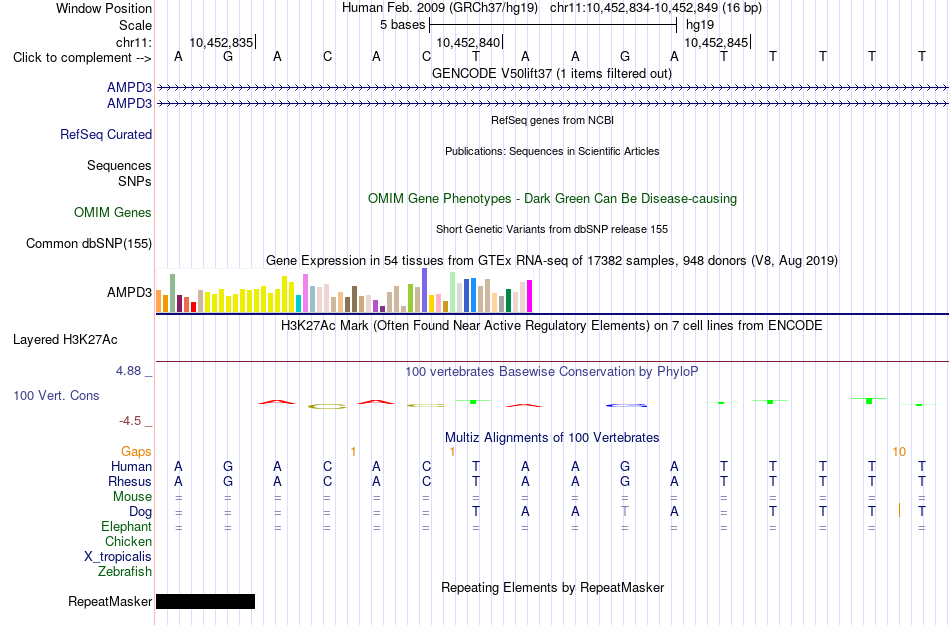
Task: Open the 'OMIM Genes' track label
Action: tap(113, 213)
